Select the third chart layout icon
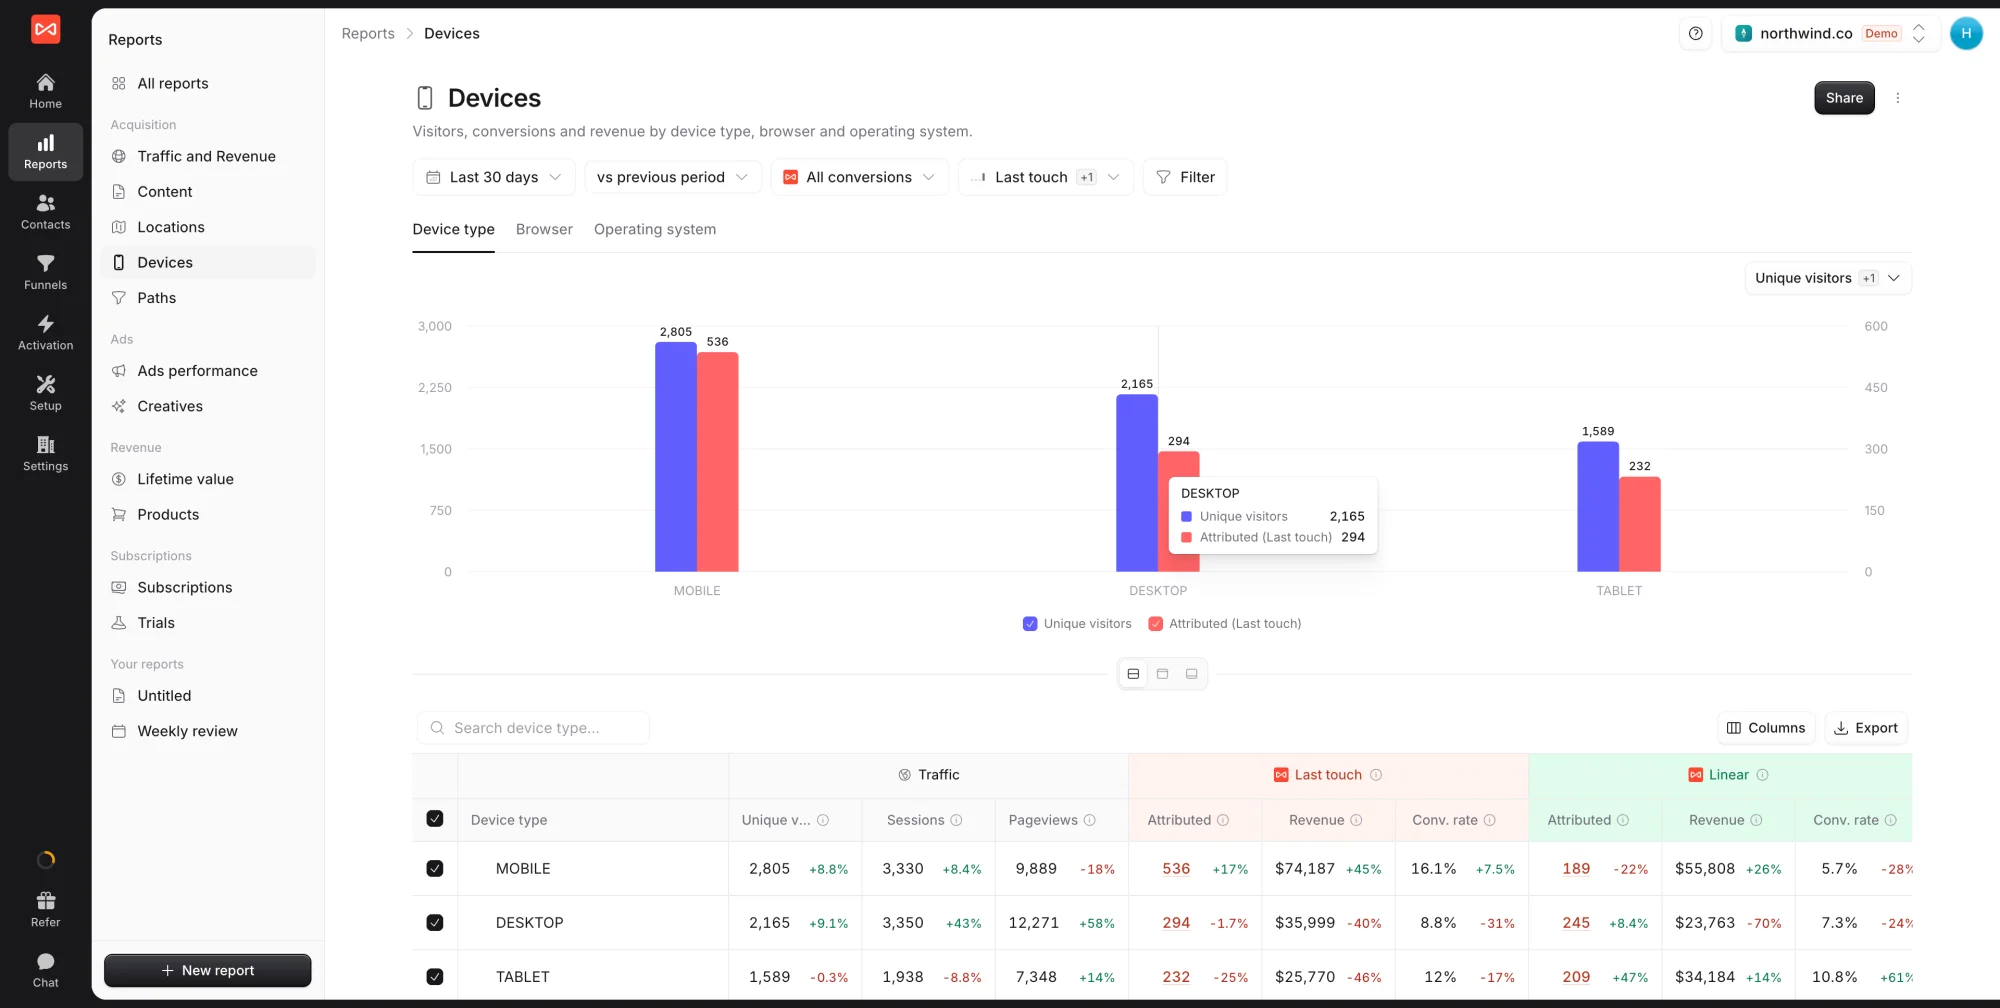The height and width of the screenshot is (1008, 2000). tap(1191, 674)
